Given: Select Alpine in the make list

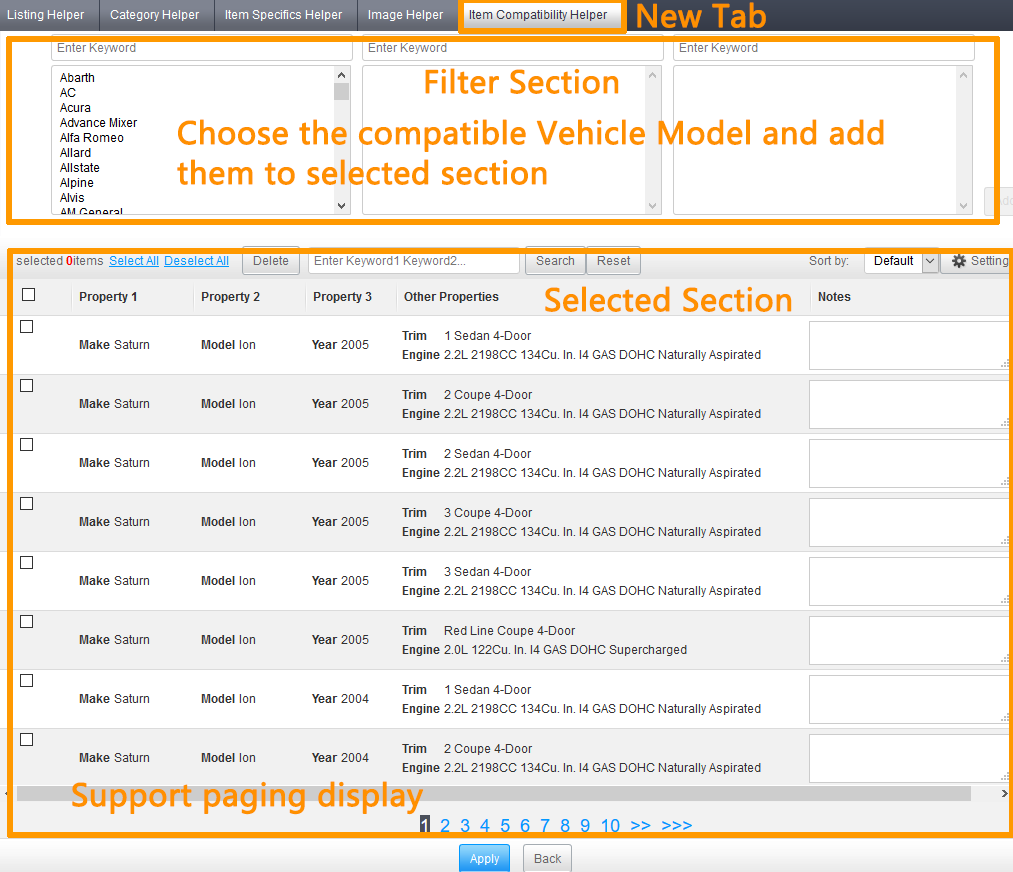Looking at the screenshot, I should tap(77, 183).
